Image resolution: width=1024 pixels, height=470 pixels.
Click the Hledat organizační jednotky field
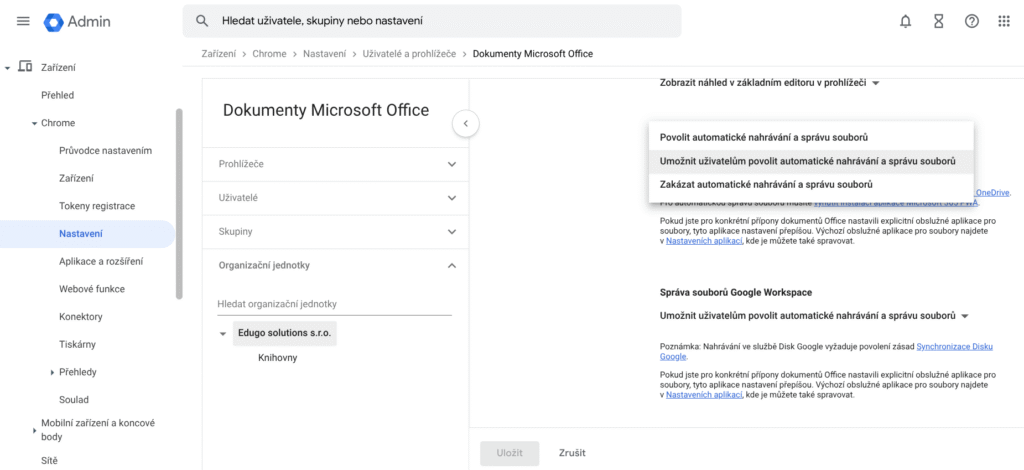pos(334,304)
